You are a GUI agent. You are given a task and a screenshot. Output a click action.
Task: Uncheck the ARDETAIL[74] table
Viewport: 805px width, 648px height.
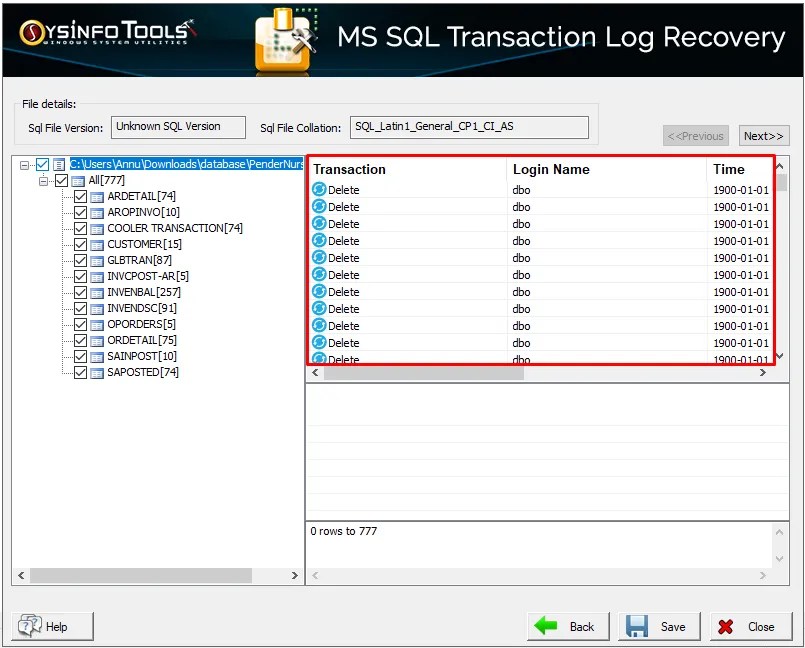tap(80, 196)
